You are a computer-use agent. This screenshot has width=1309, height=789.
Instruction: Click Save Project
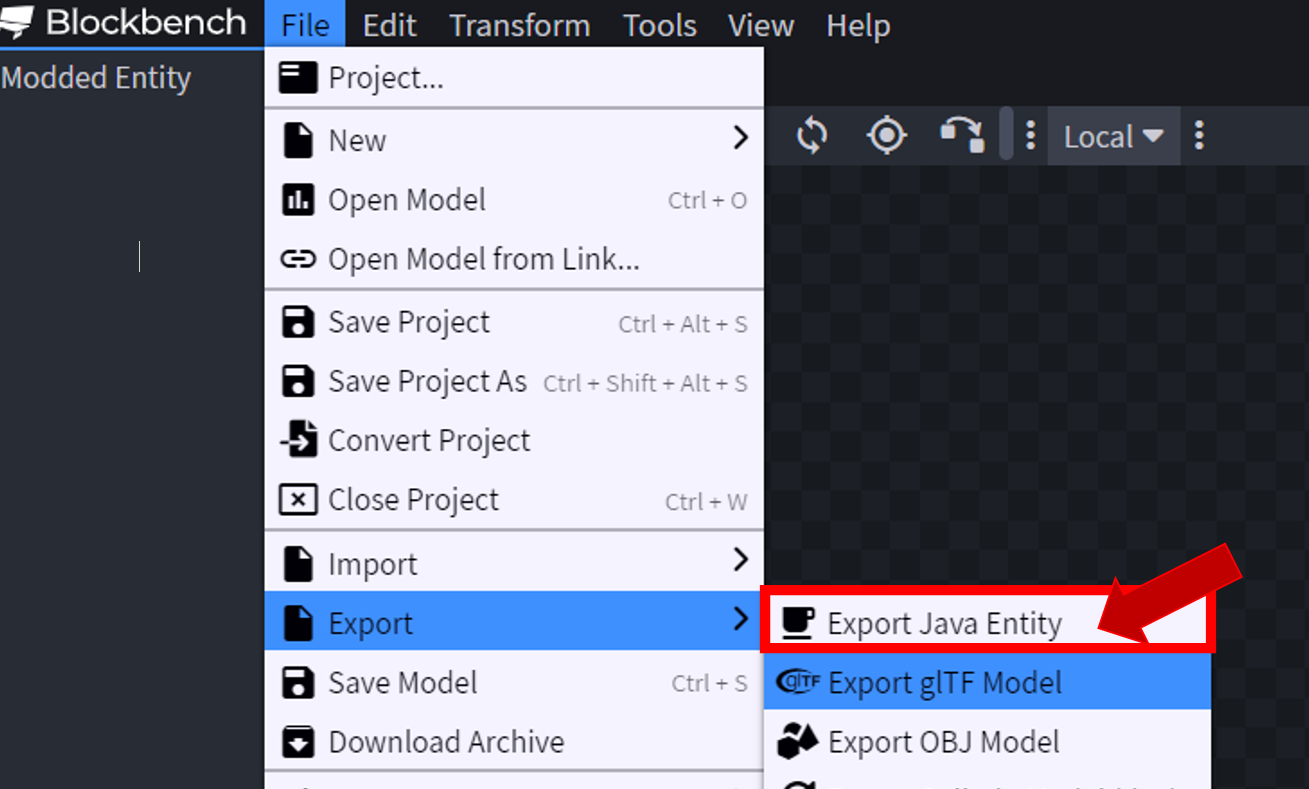514,322
